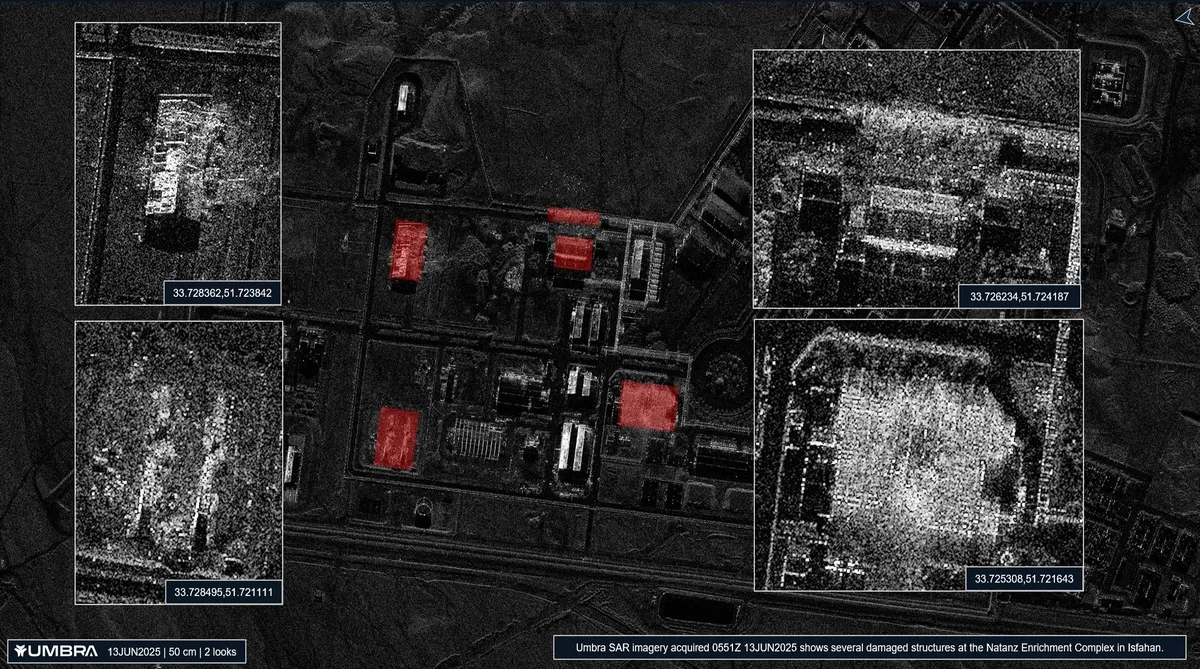1200x669 pixels.
Task: Open the lower-right inset showing large bright structure
Action: tap(918, 454)
